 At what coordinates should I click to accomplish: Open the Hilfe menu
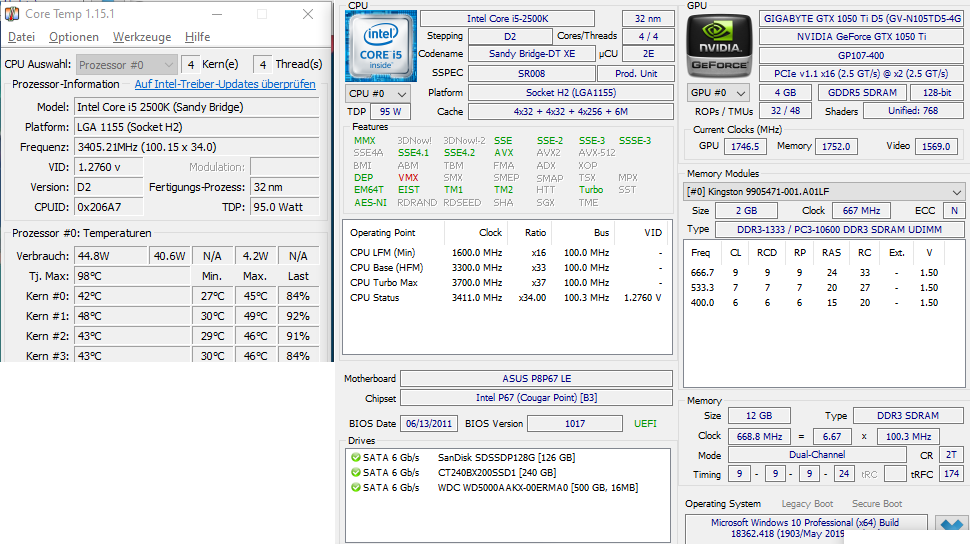[x=197, y=37]
